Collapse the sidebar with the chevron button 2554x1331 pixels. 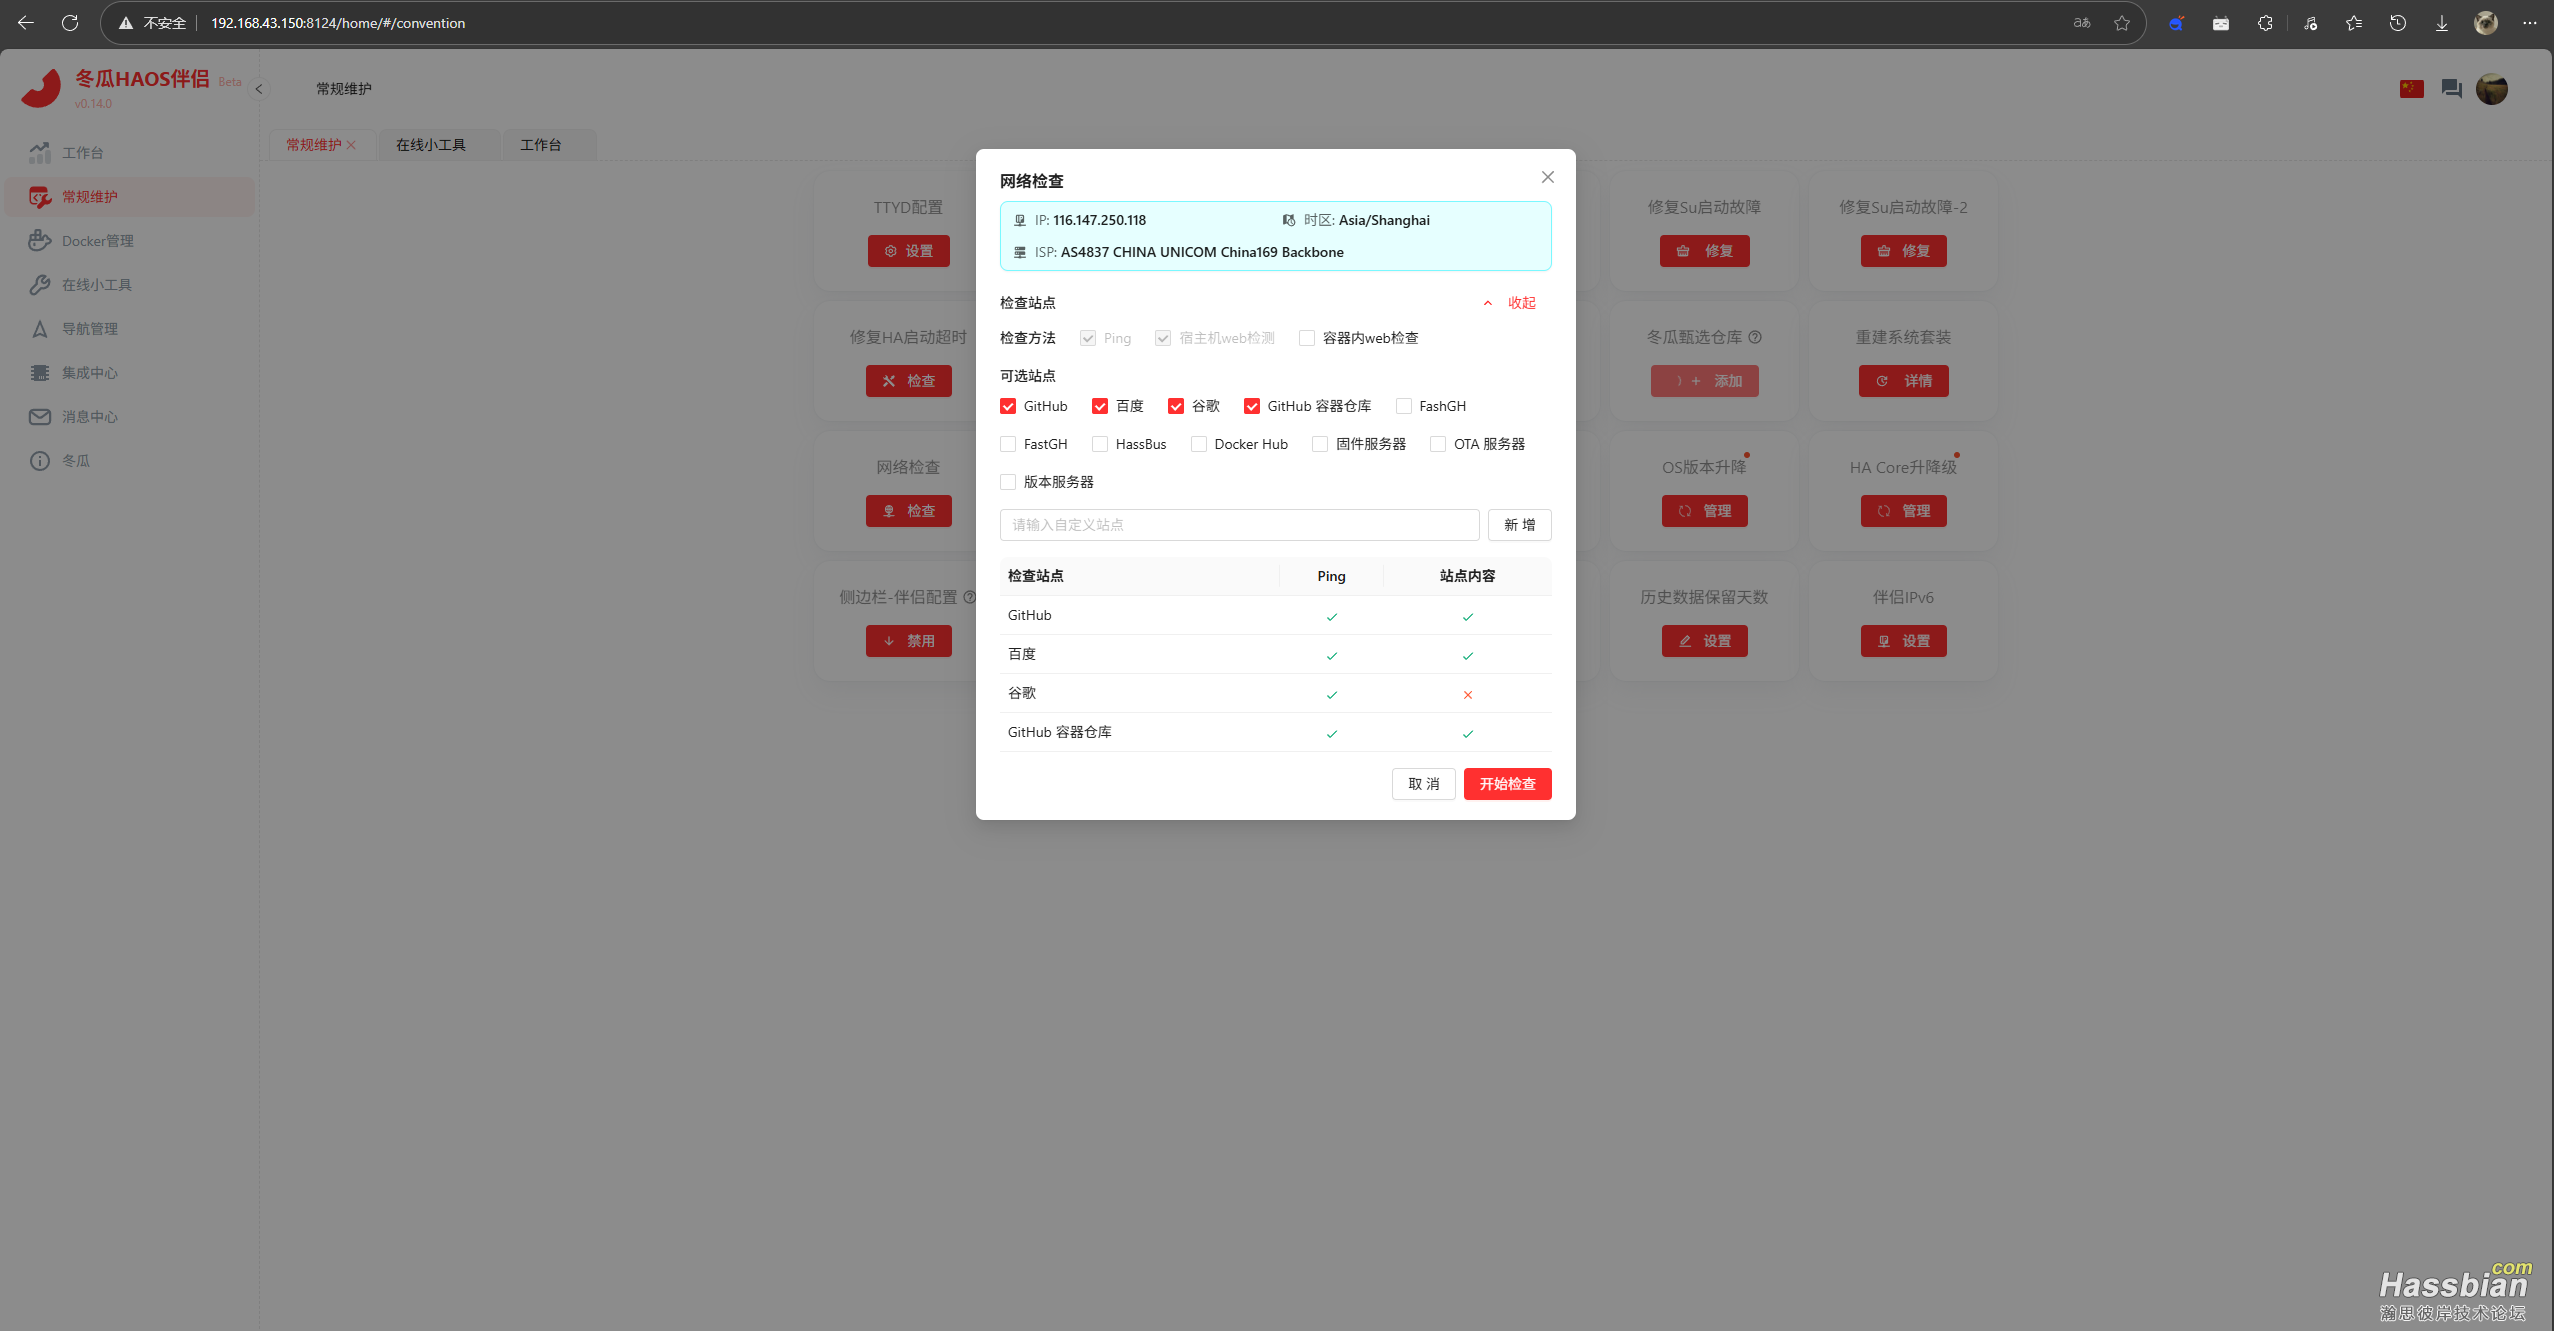coord(259,89)
